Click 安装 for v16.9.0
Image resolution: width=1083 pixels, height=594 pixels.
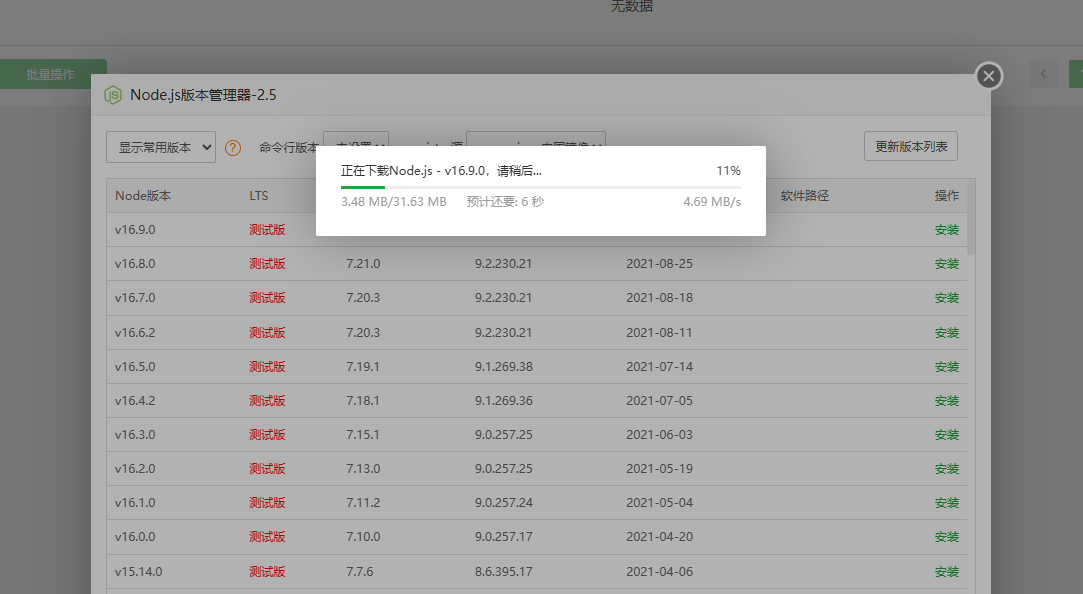[x=946, y=230]
